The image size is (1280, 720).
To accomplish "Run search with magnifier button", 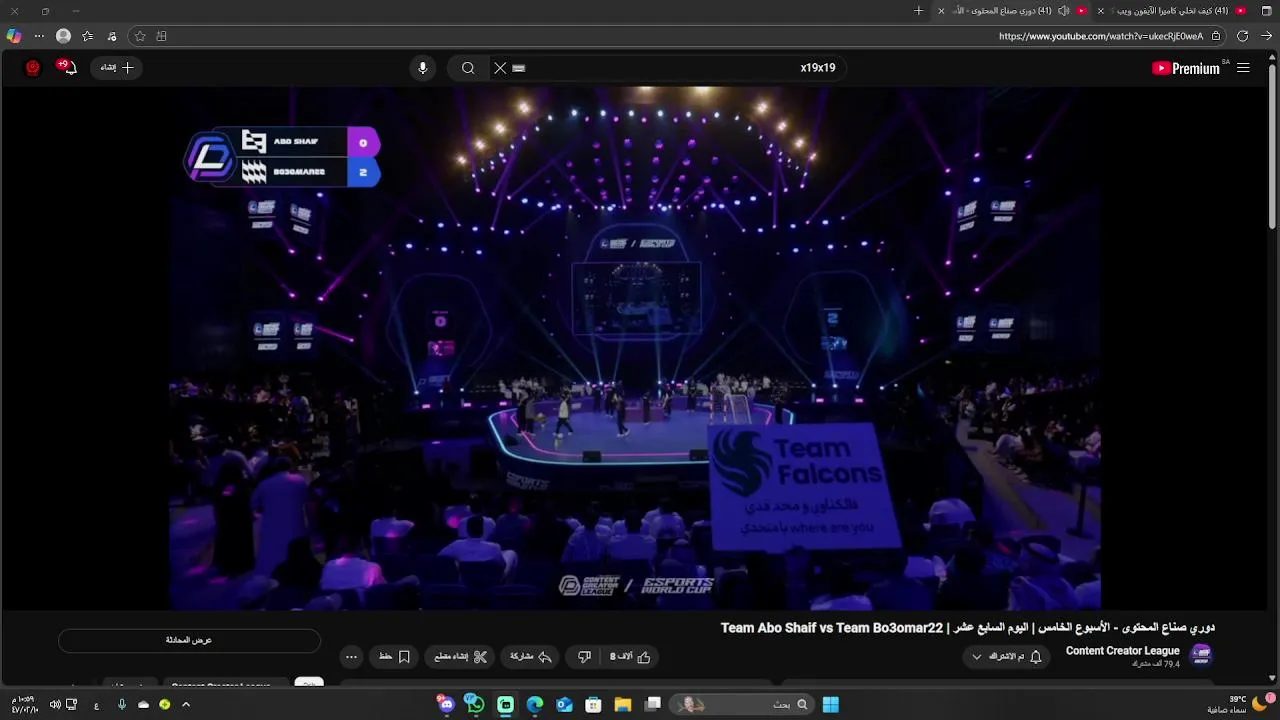I will coord(468,68).
